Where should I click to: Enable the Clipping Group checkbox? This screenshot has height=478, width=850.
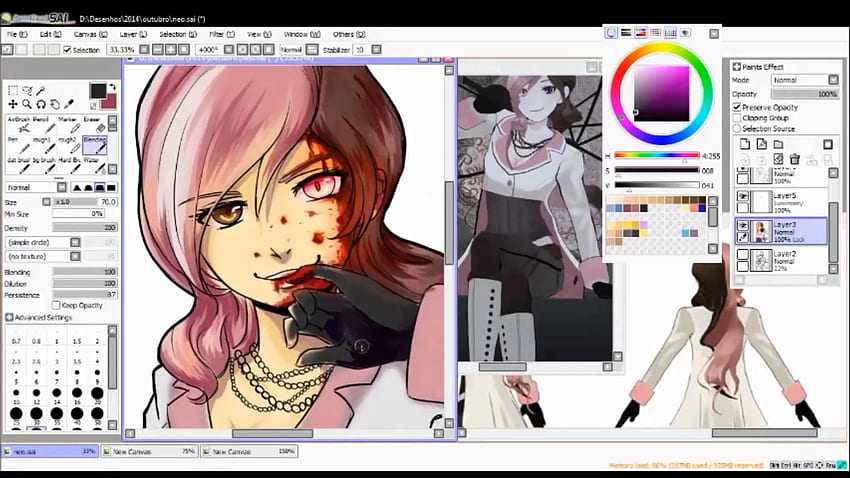coord(737,118)
